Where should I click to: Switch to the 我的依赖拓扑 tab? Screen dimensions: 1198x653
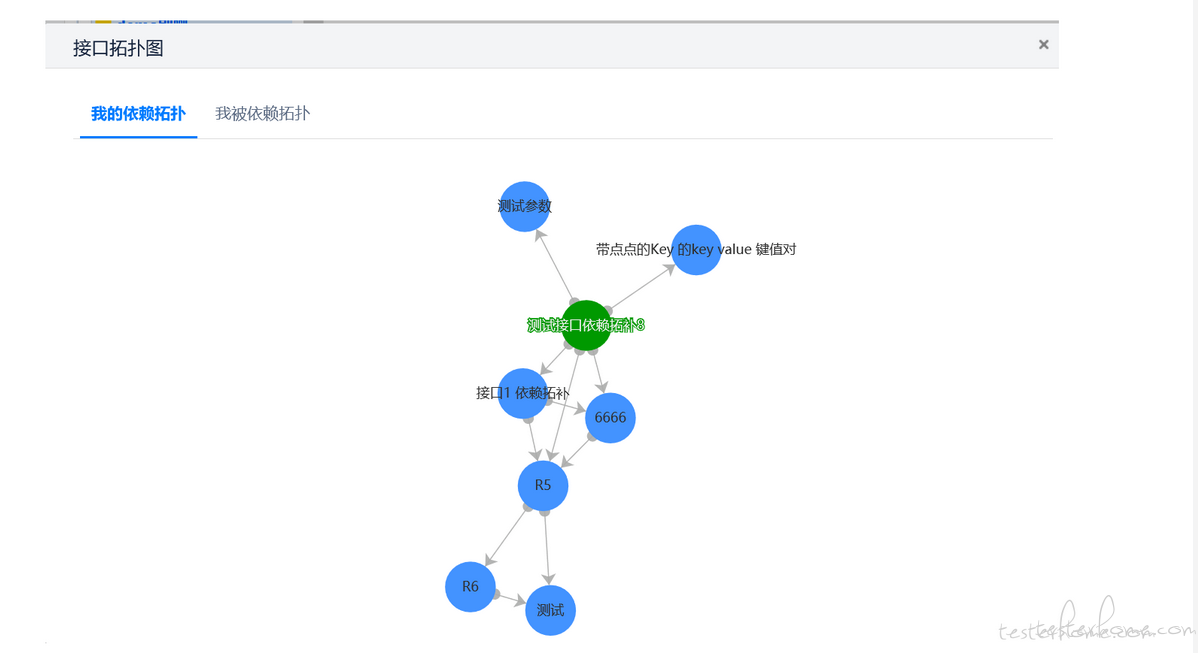point(138,114)
